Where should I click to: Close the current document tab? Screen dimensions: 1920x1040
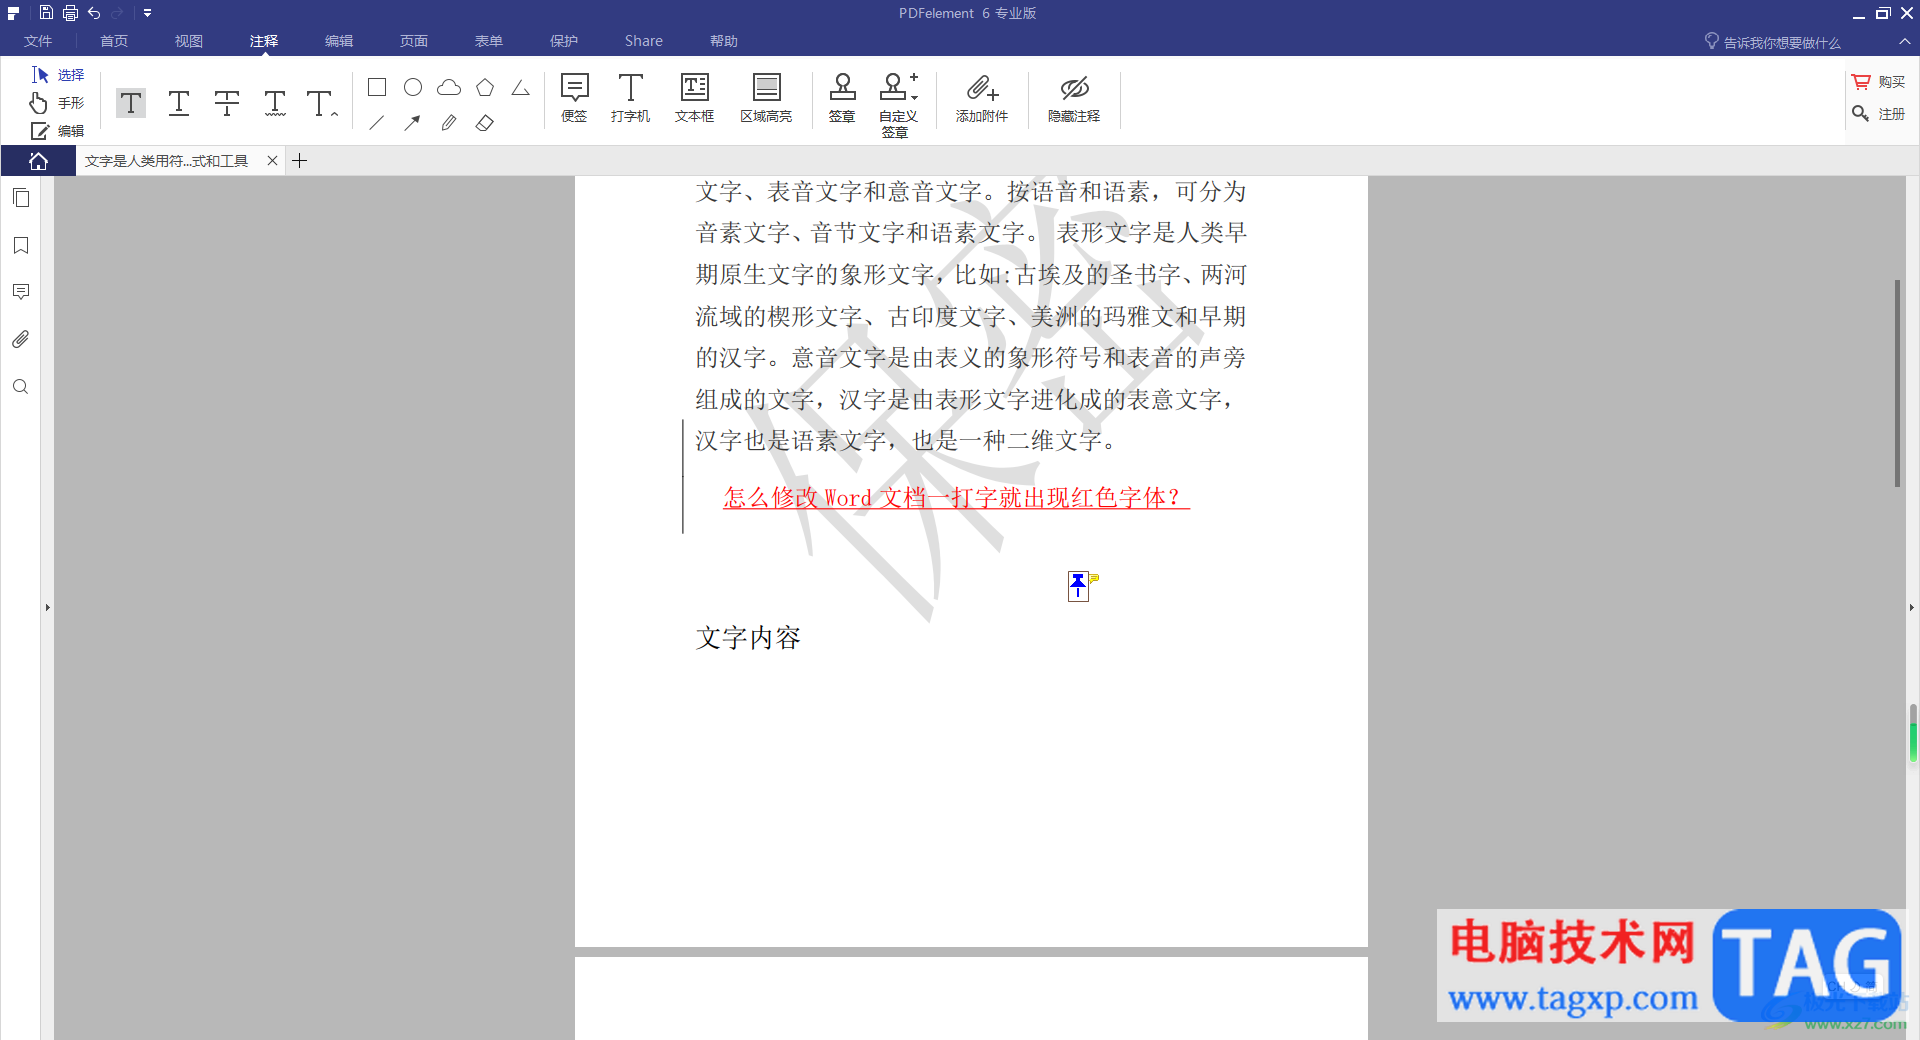pyautogui.click(x=272, y=161)
